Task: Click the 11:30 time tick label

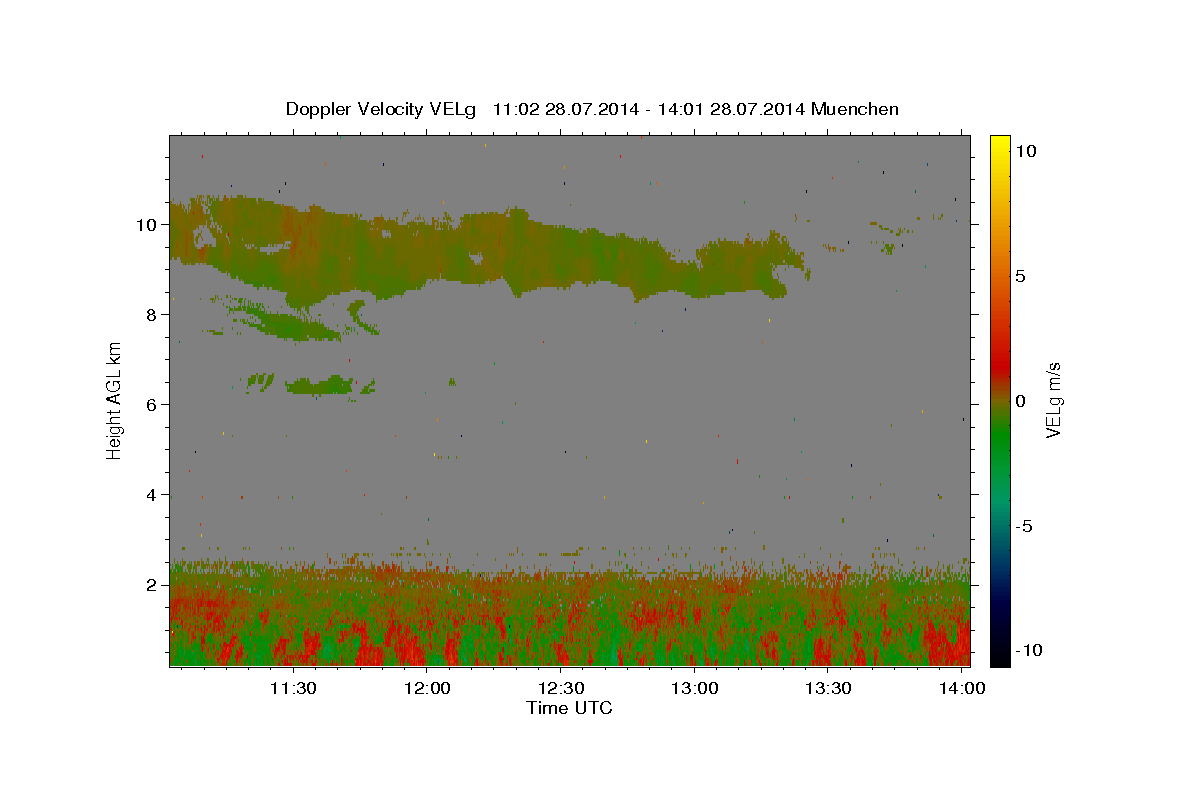Action: 294,688
